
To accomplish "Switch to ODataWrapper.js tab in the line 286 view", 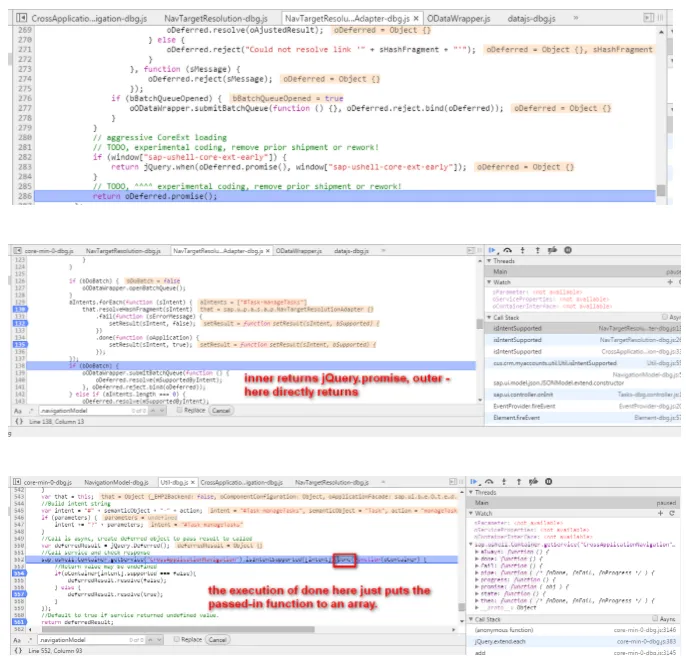I will tap(458, 18).
